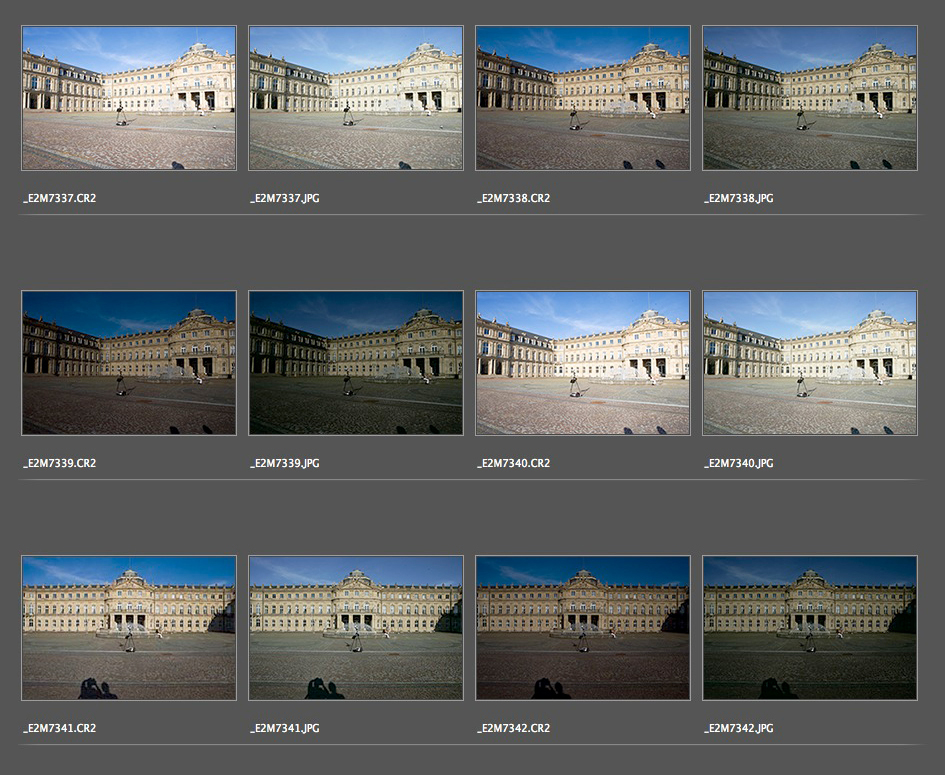Click the _E2M7337.JPG photo thumbnail
This screenshot has width=945, height=775.
pyautogui.click(x=356, y=98)
